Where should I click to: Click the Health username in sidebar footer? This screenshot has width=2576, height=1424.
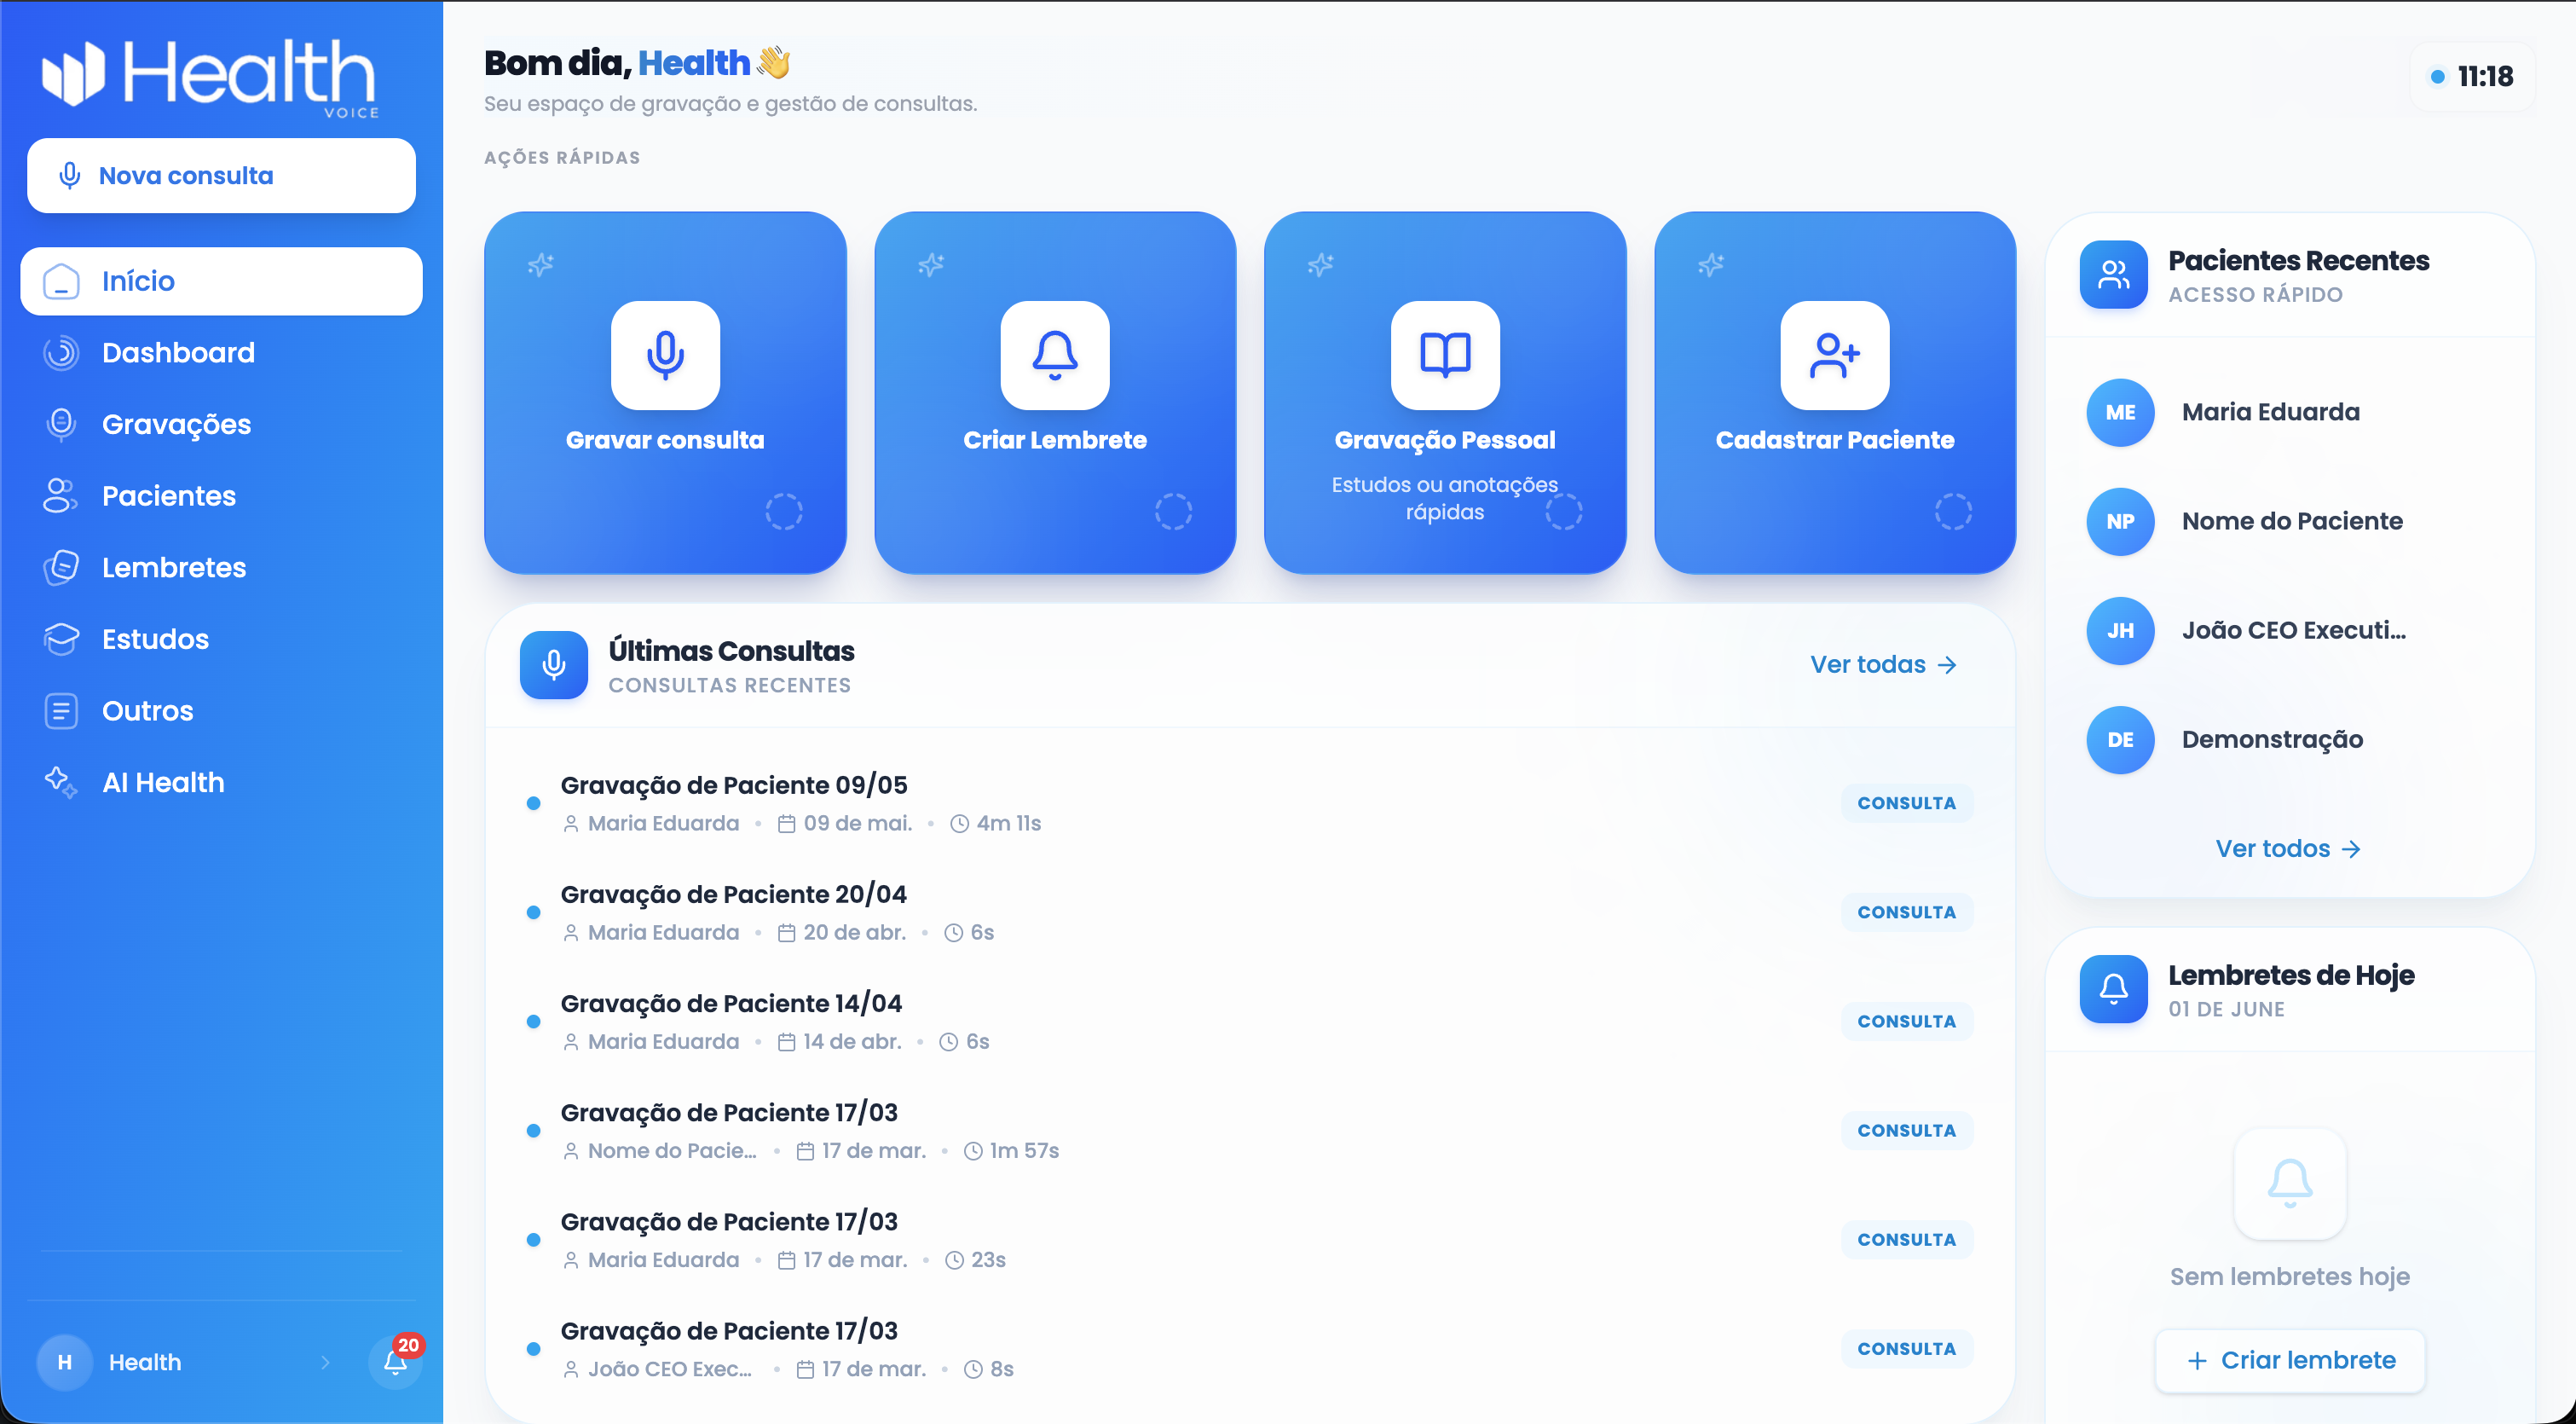click(145, 1362)
